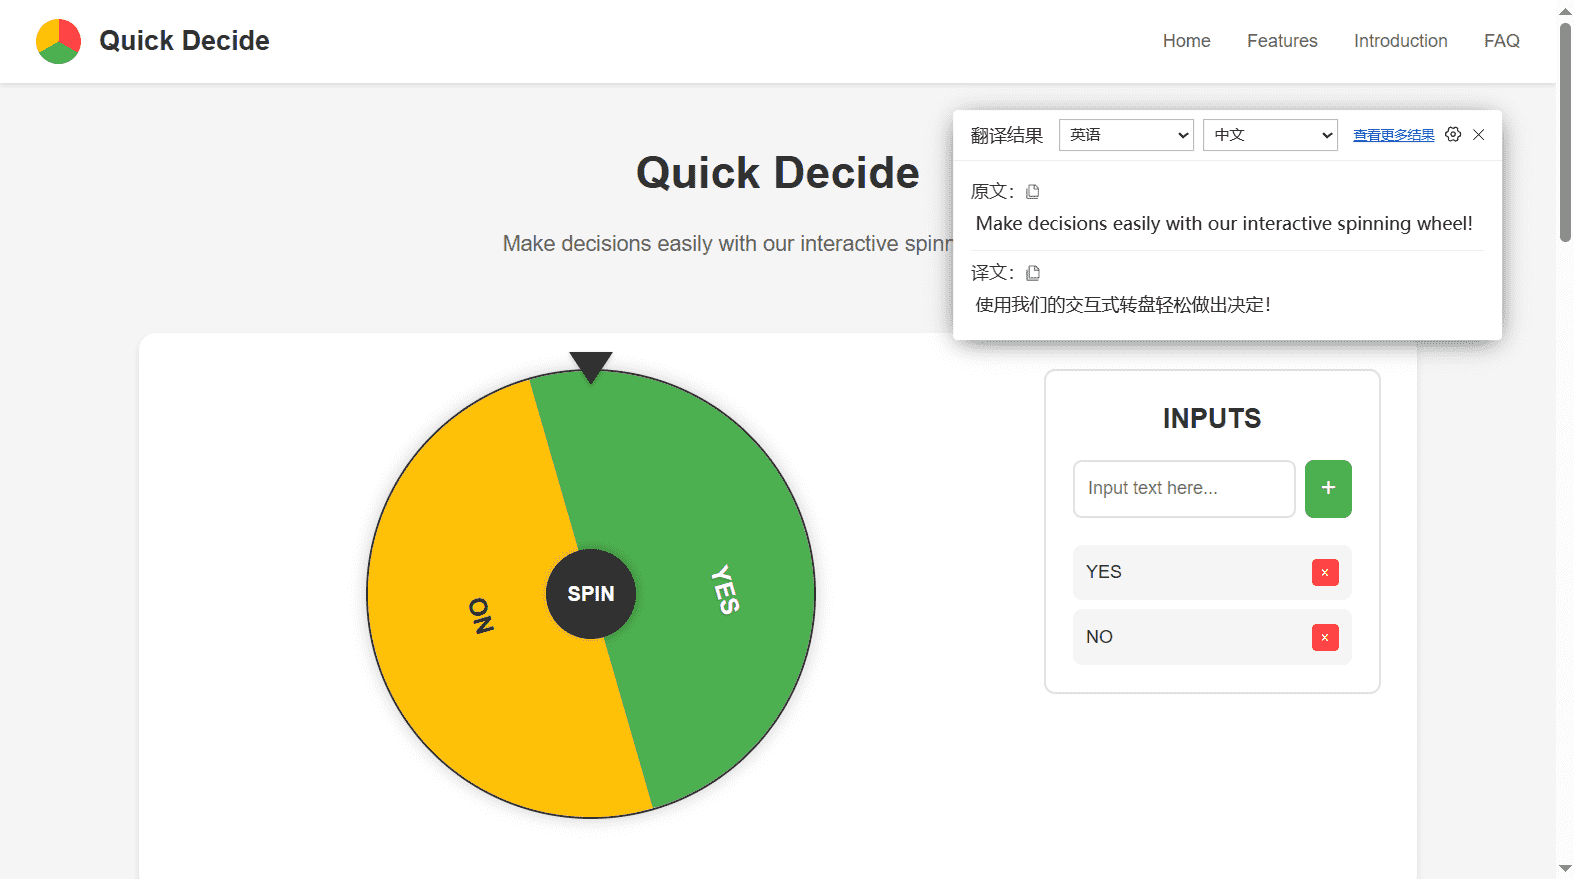Click the 翻译结果 popup title
This screenshot has width=1574, height=879.
click(1006, 135)
